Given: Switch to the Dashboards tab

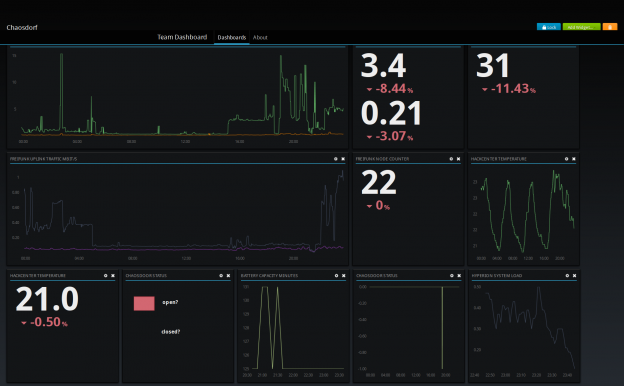Looking at the screenshot, I should tap(232, 37).
